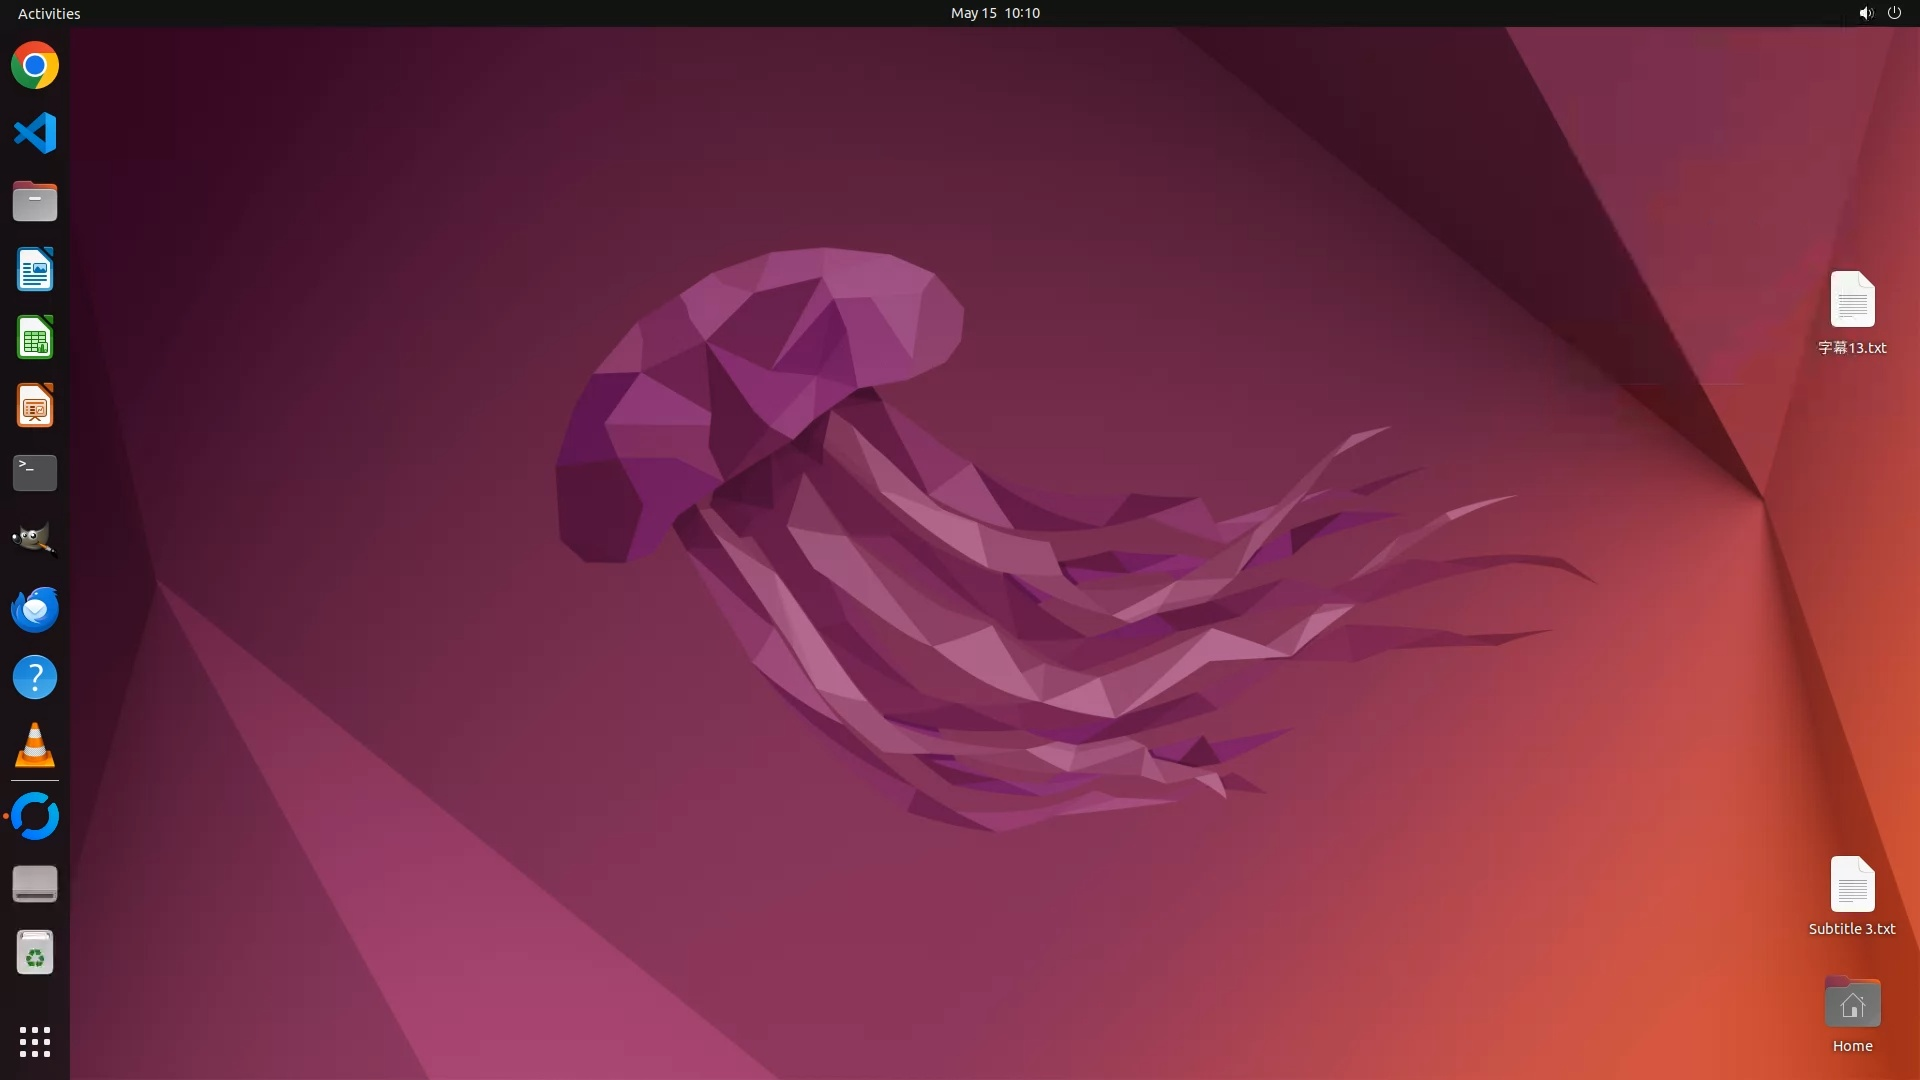Click the running blue circular app icon
The width and height of the screenshot is (1920, 1080).
point(35,816)
